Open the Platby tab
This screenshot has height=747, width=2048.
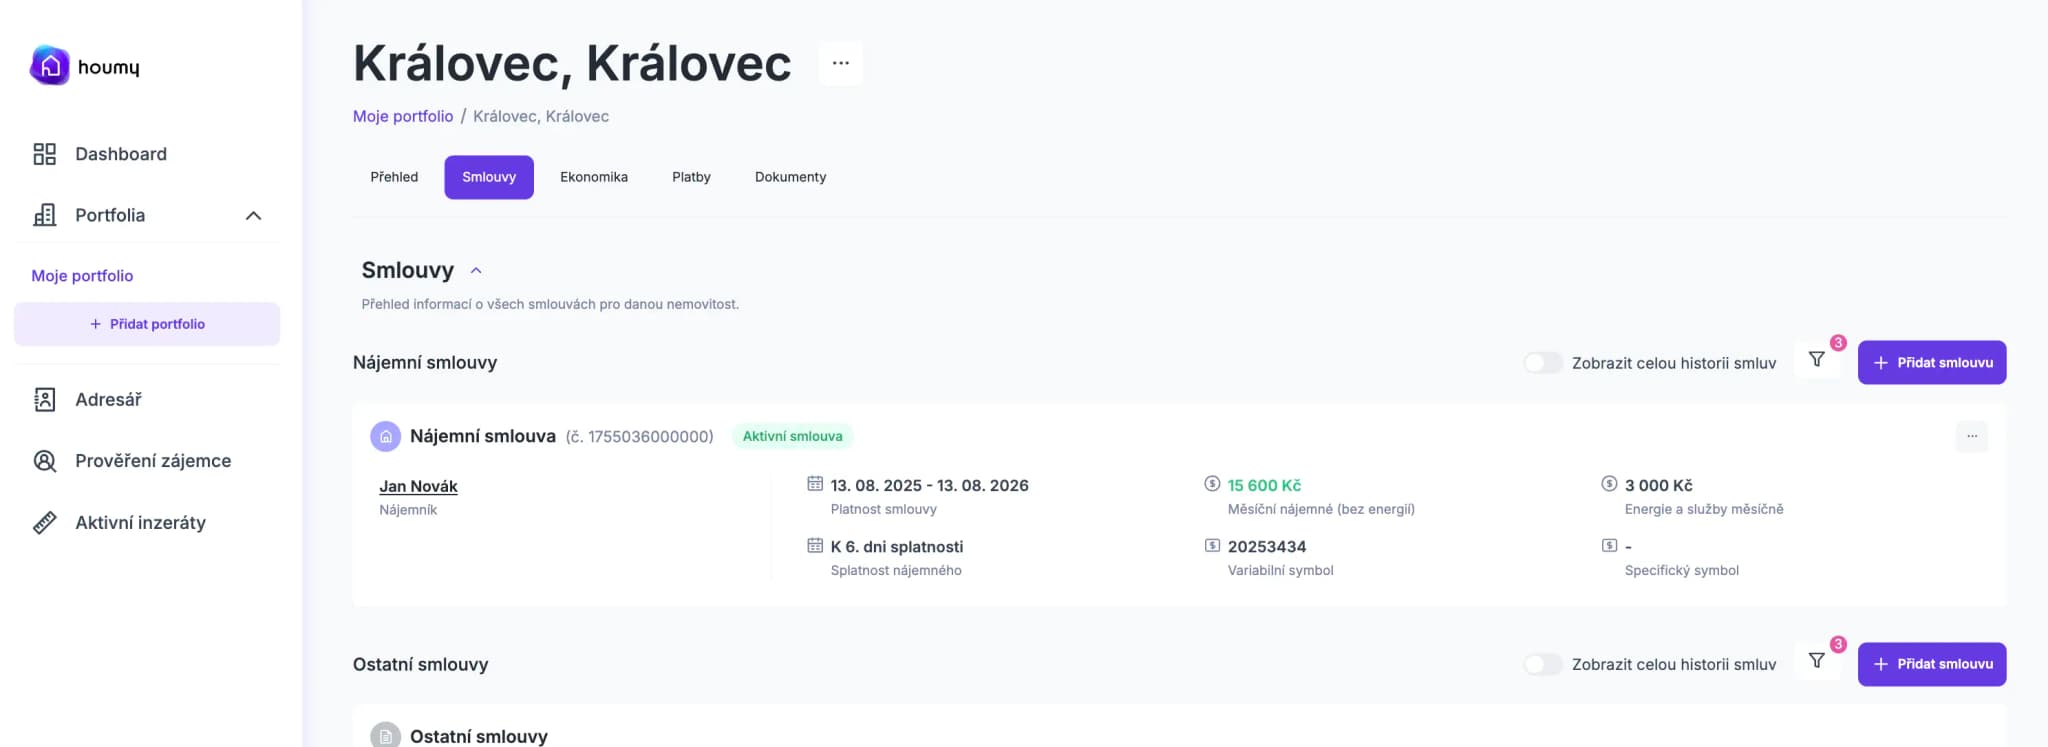coord(691,177)
